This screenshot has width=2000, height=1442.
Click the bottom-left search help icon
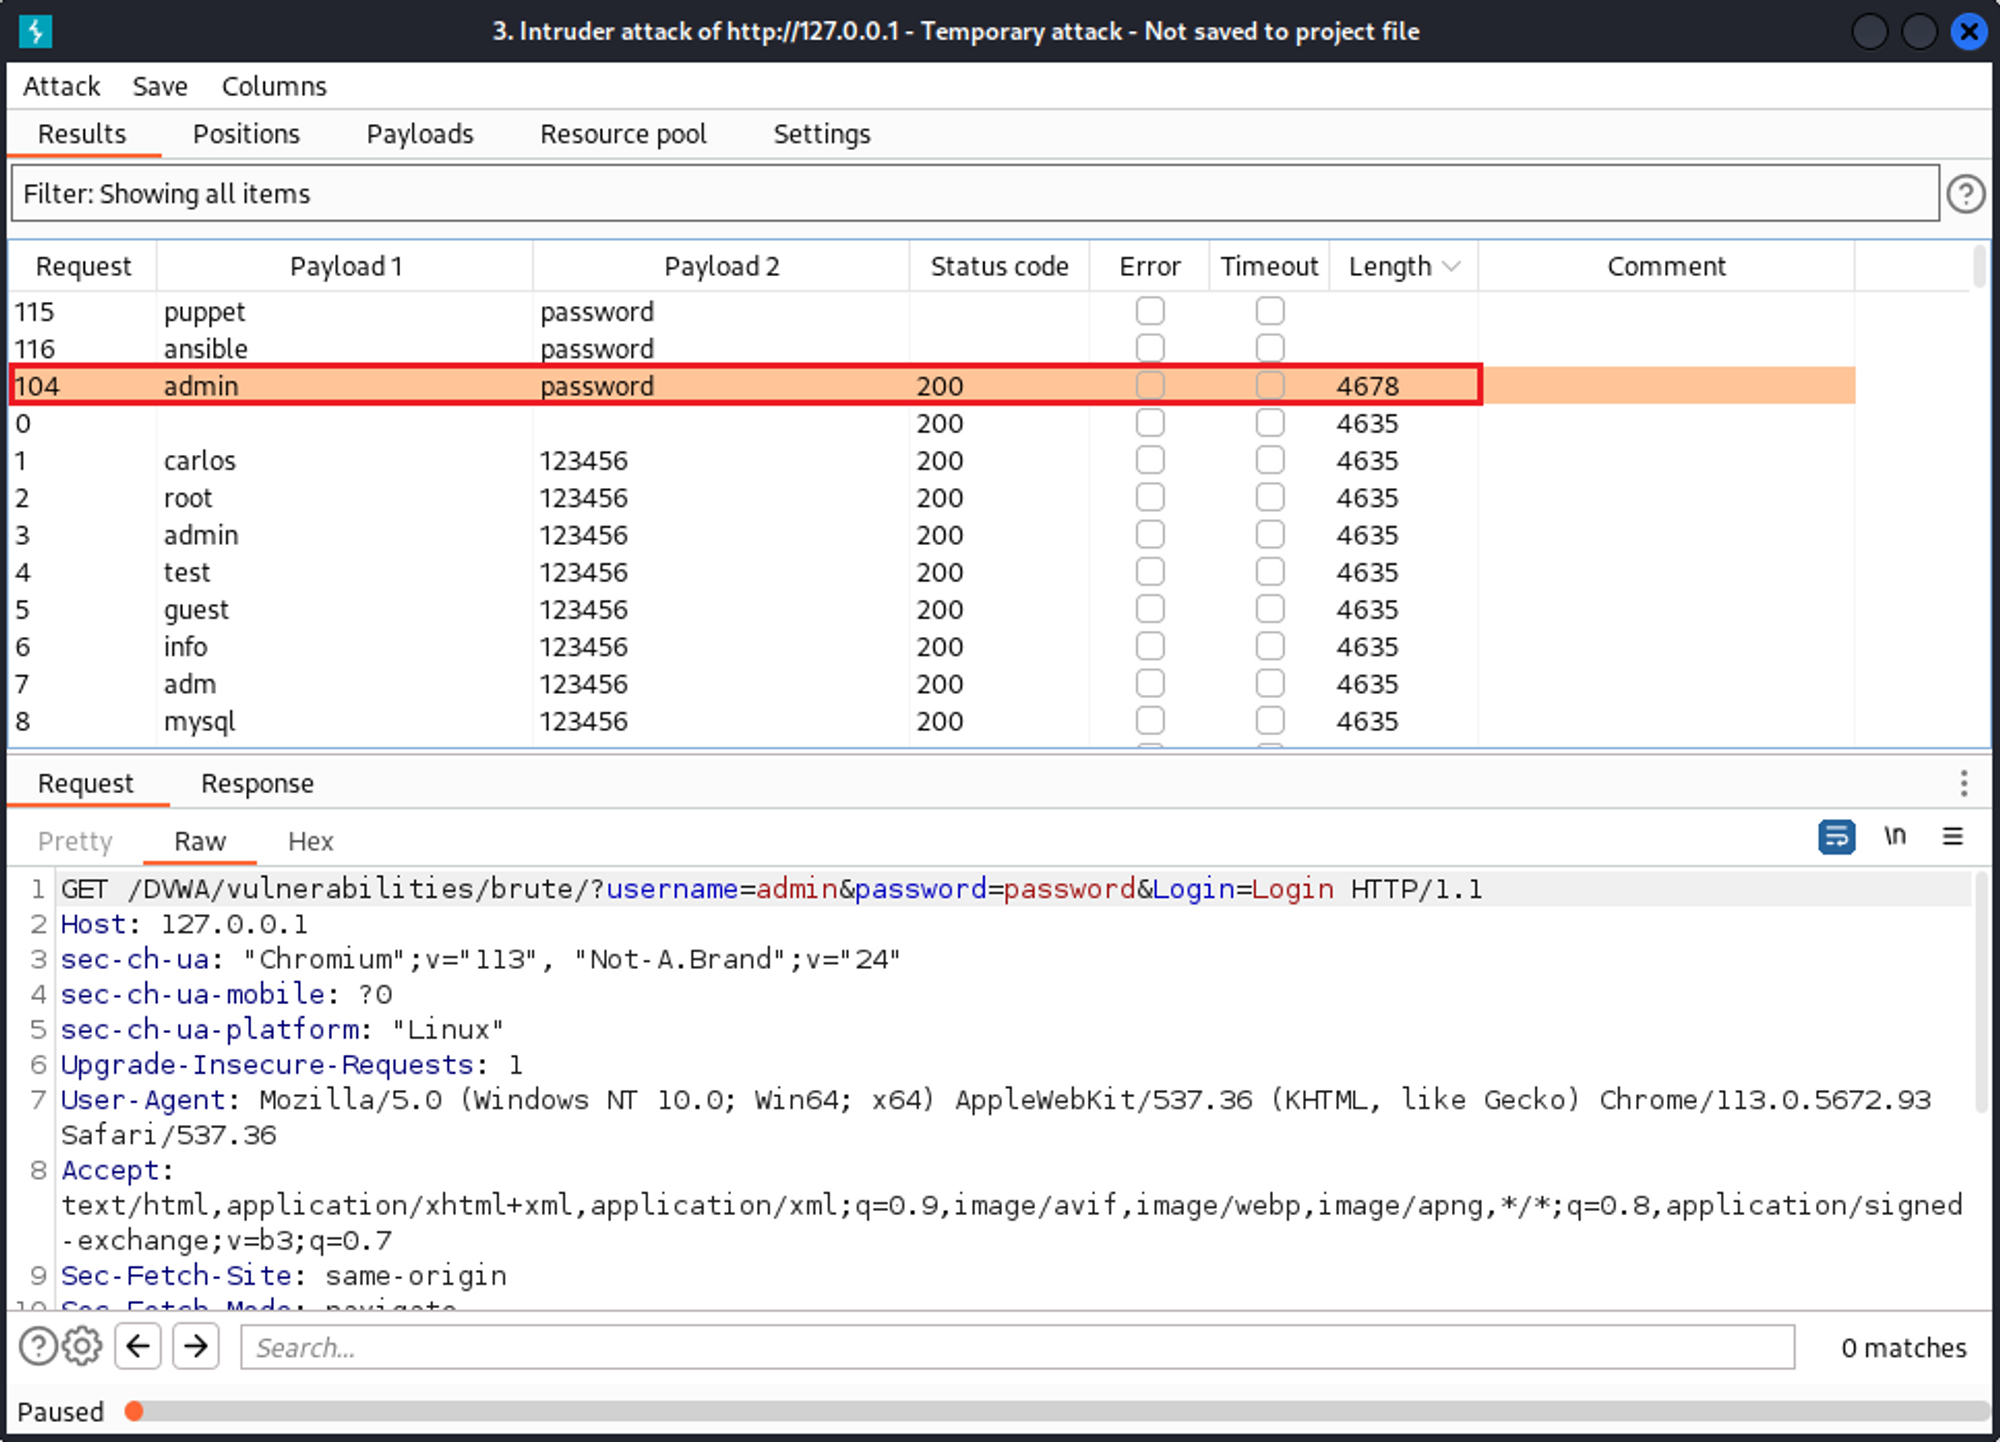coord(38,1346)
